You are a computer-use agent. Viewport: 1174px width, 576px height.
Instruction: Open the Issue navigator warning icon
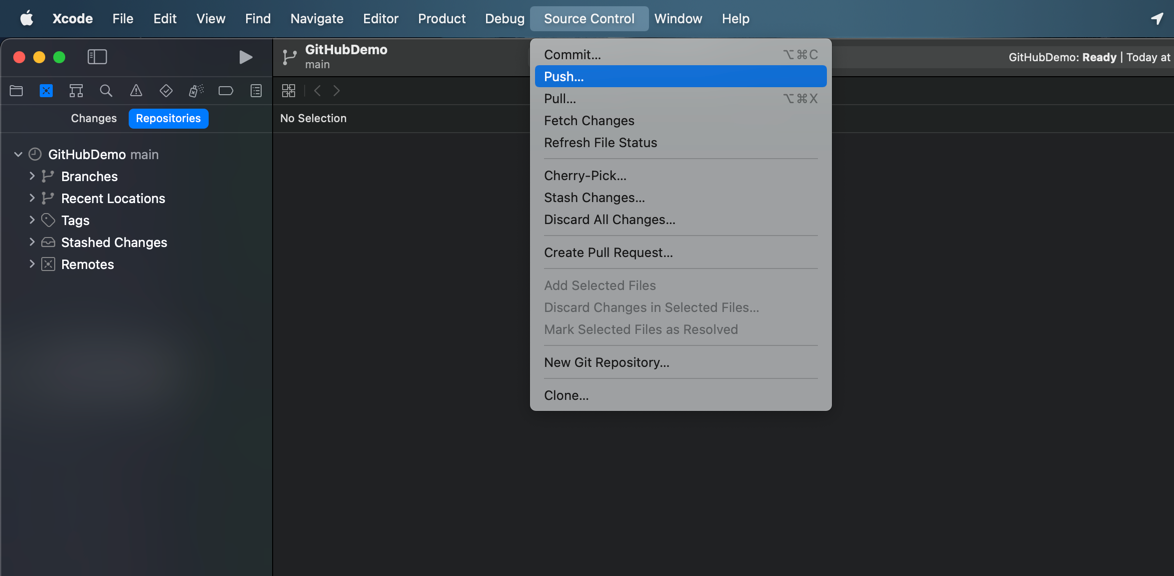tap(136, 91)
